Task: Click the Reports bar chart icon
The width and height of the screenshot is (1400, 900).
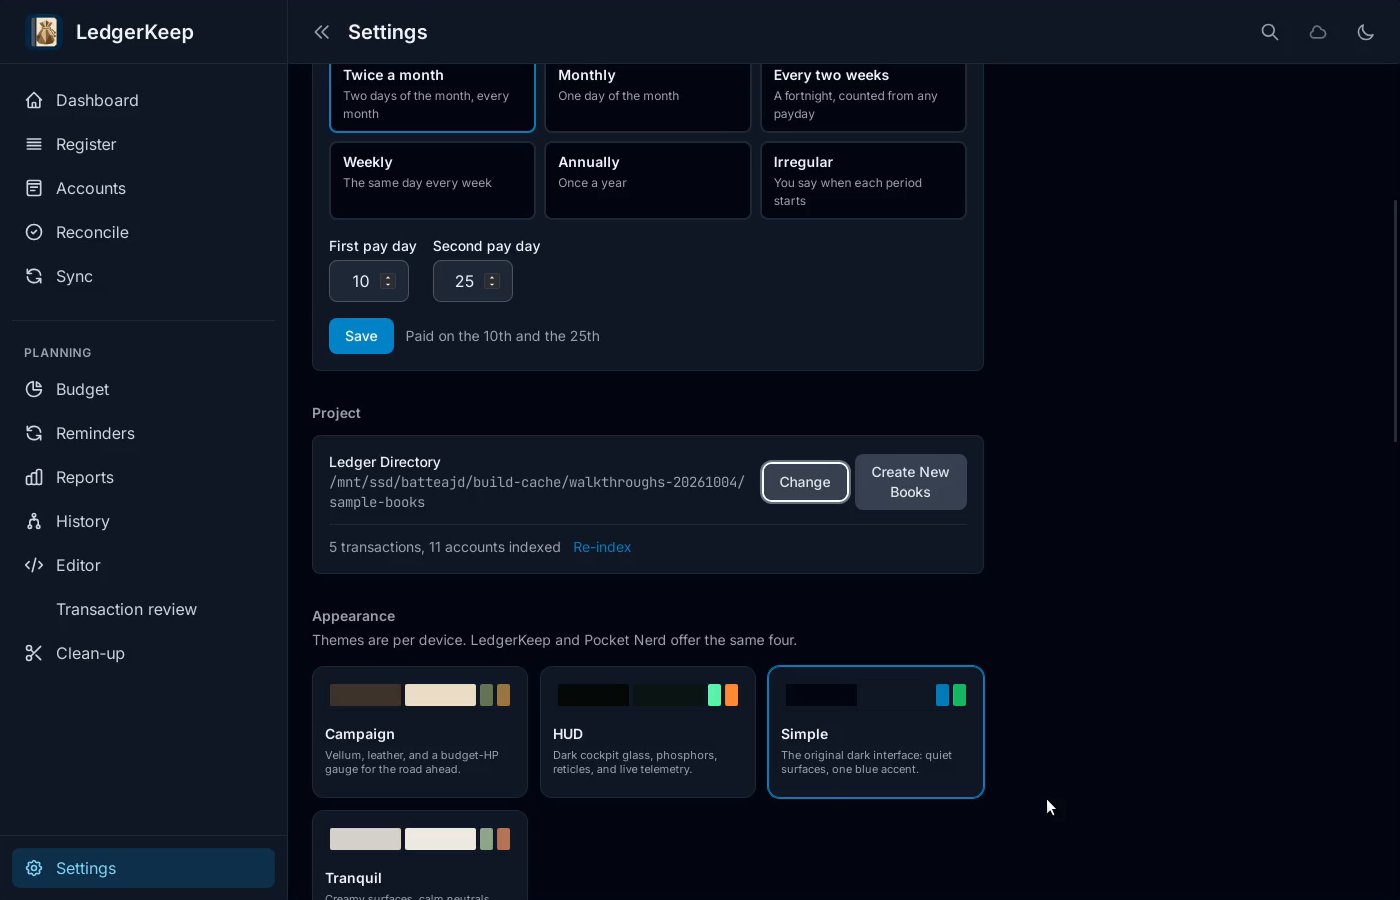Action: click(34, 477)
